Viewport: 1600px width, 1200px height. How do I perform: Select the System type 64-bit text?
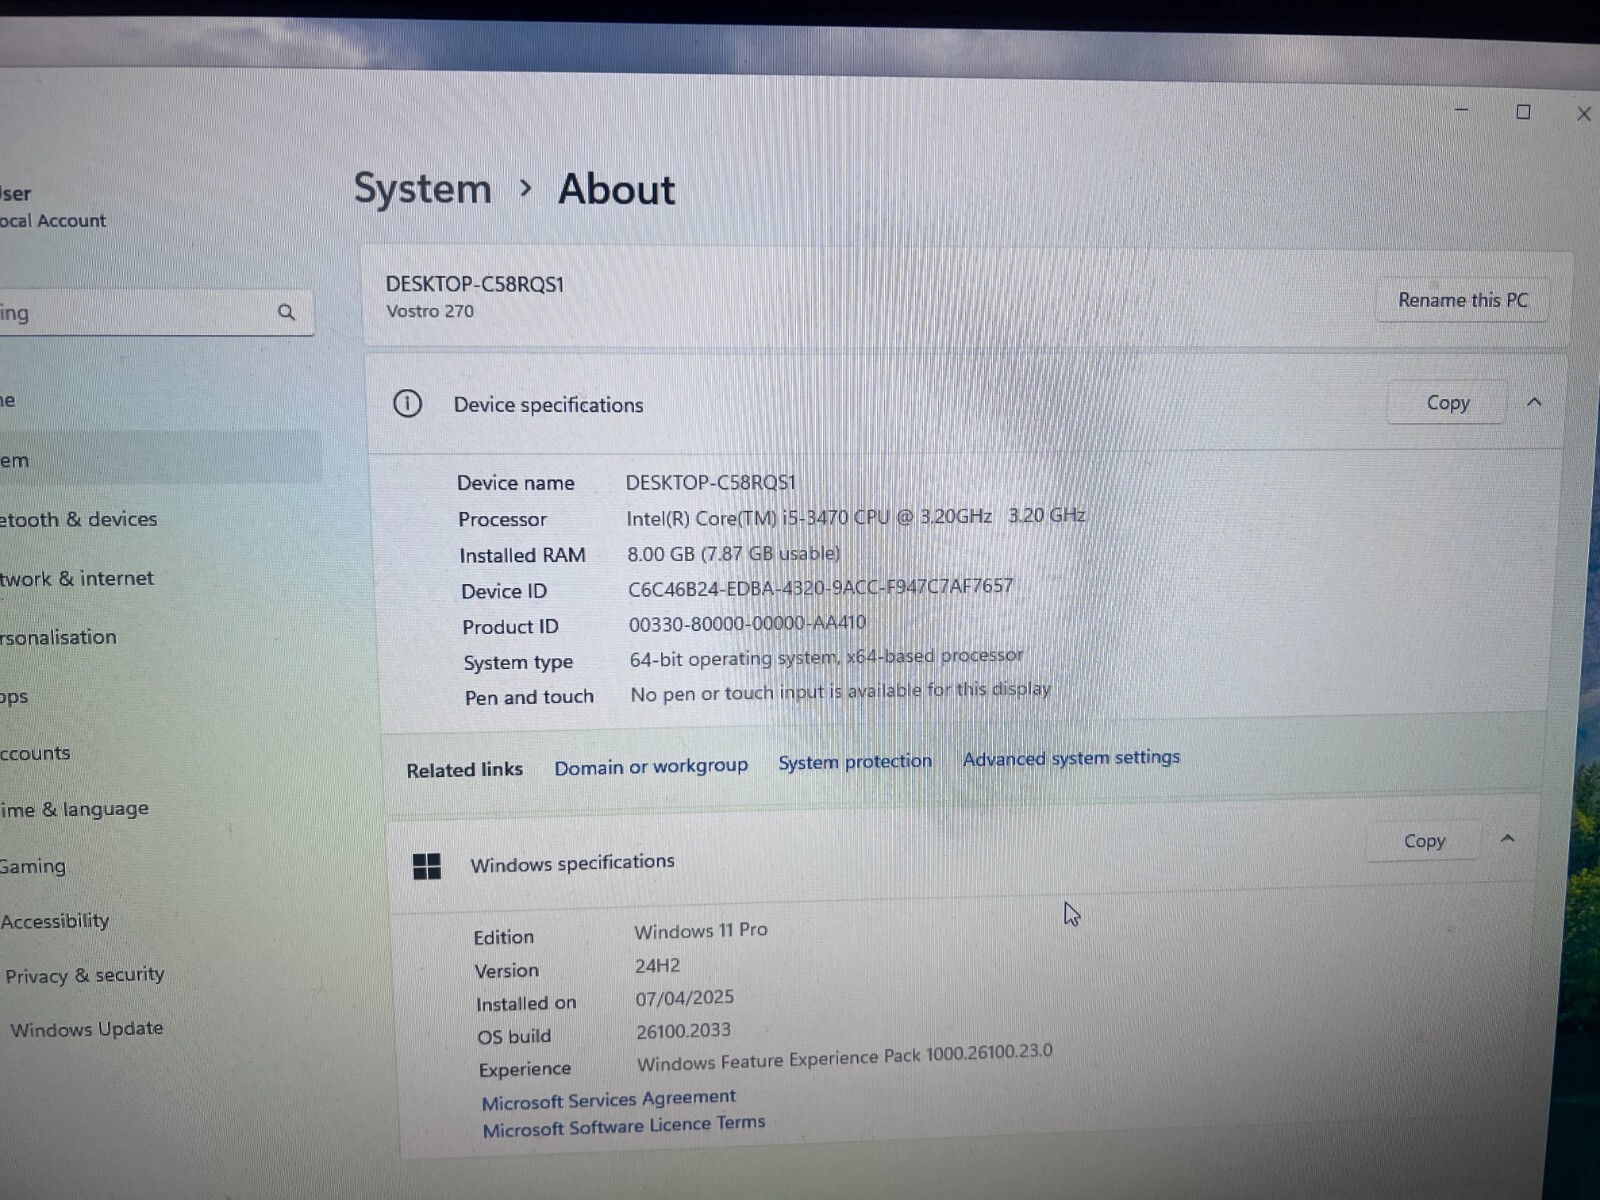(x=826, y=657)
